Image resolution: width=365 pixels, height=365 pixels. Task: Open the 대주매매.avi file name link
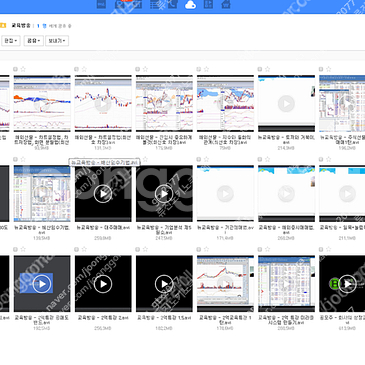(x=103, y=228)
